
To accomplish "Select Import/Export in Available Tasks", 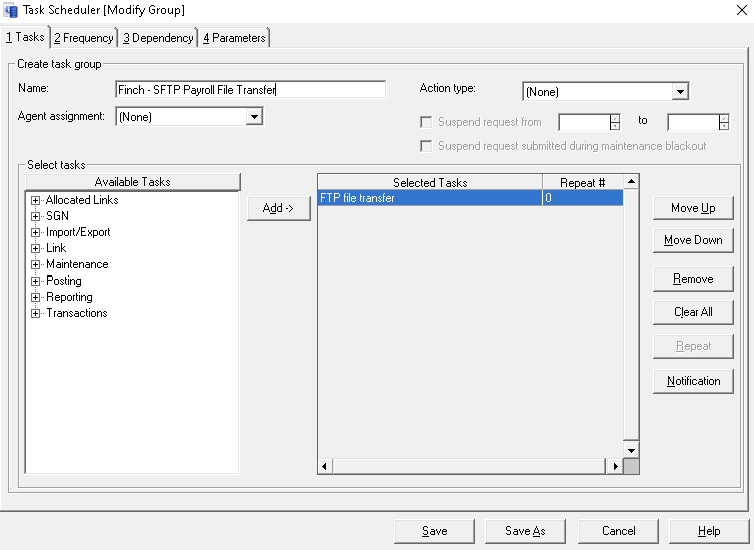I will (78, 232).
